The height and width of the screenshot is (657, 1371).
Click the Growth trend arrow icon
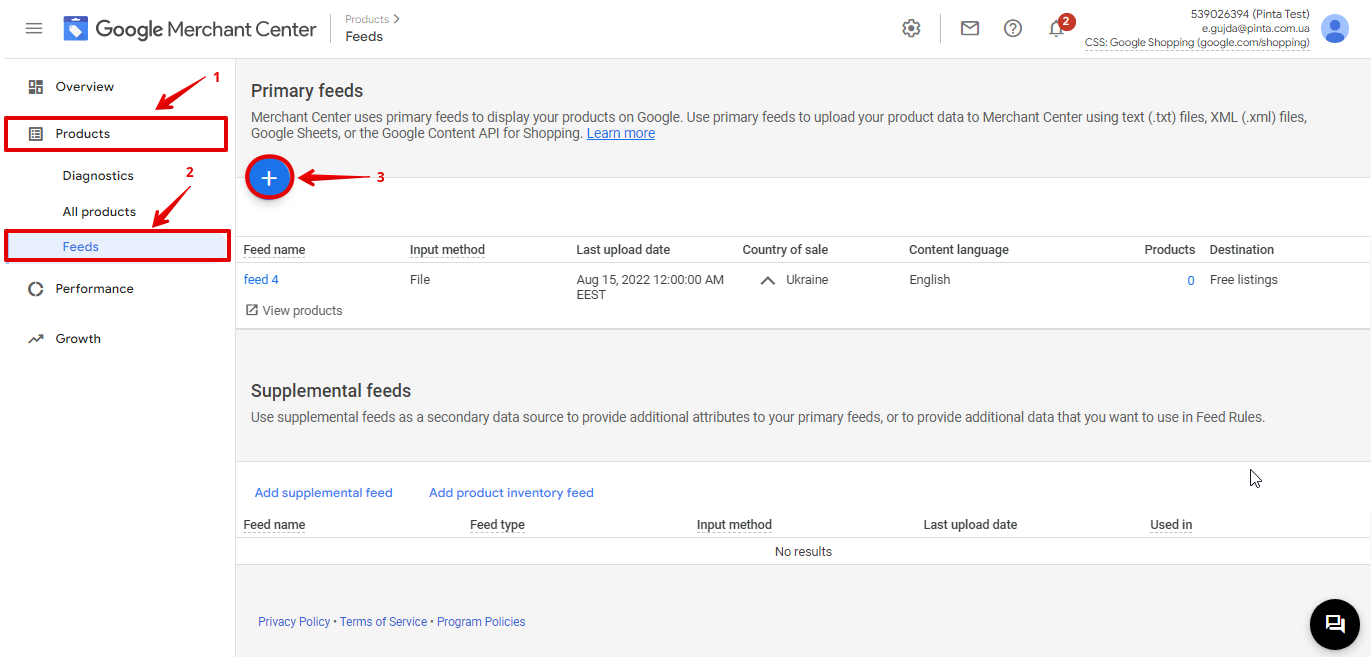click(36, 339)
